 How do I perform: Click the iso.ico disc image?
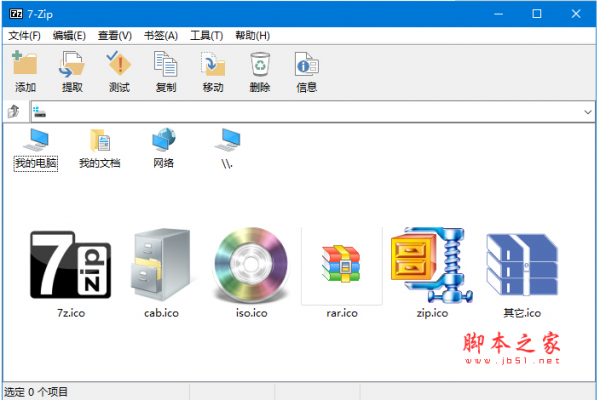(x=251, y=265)
